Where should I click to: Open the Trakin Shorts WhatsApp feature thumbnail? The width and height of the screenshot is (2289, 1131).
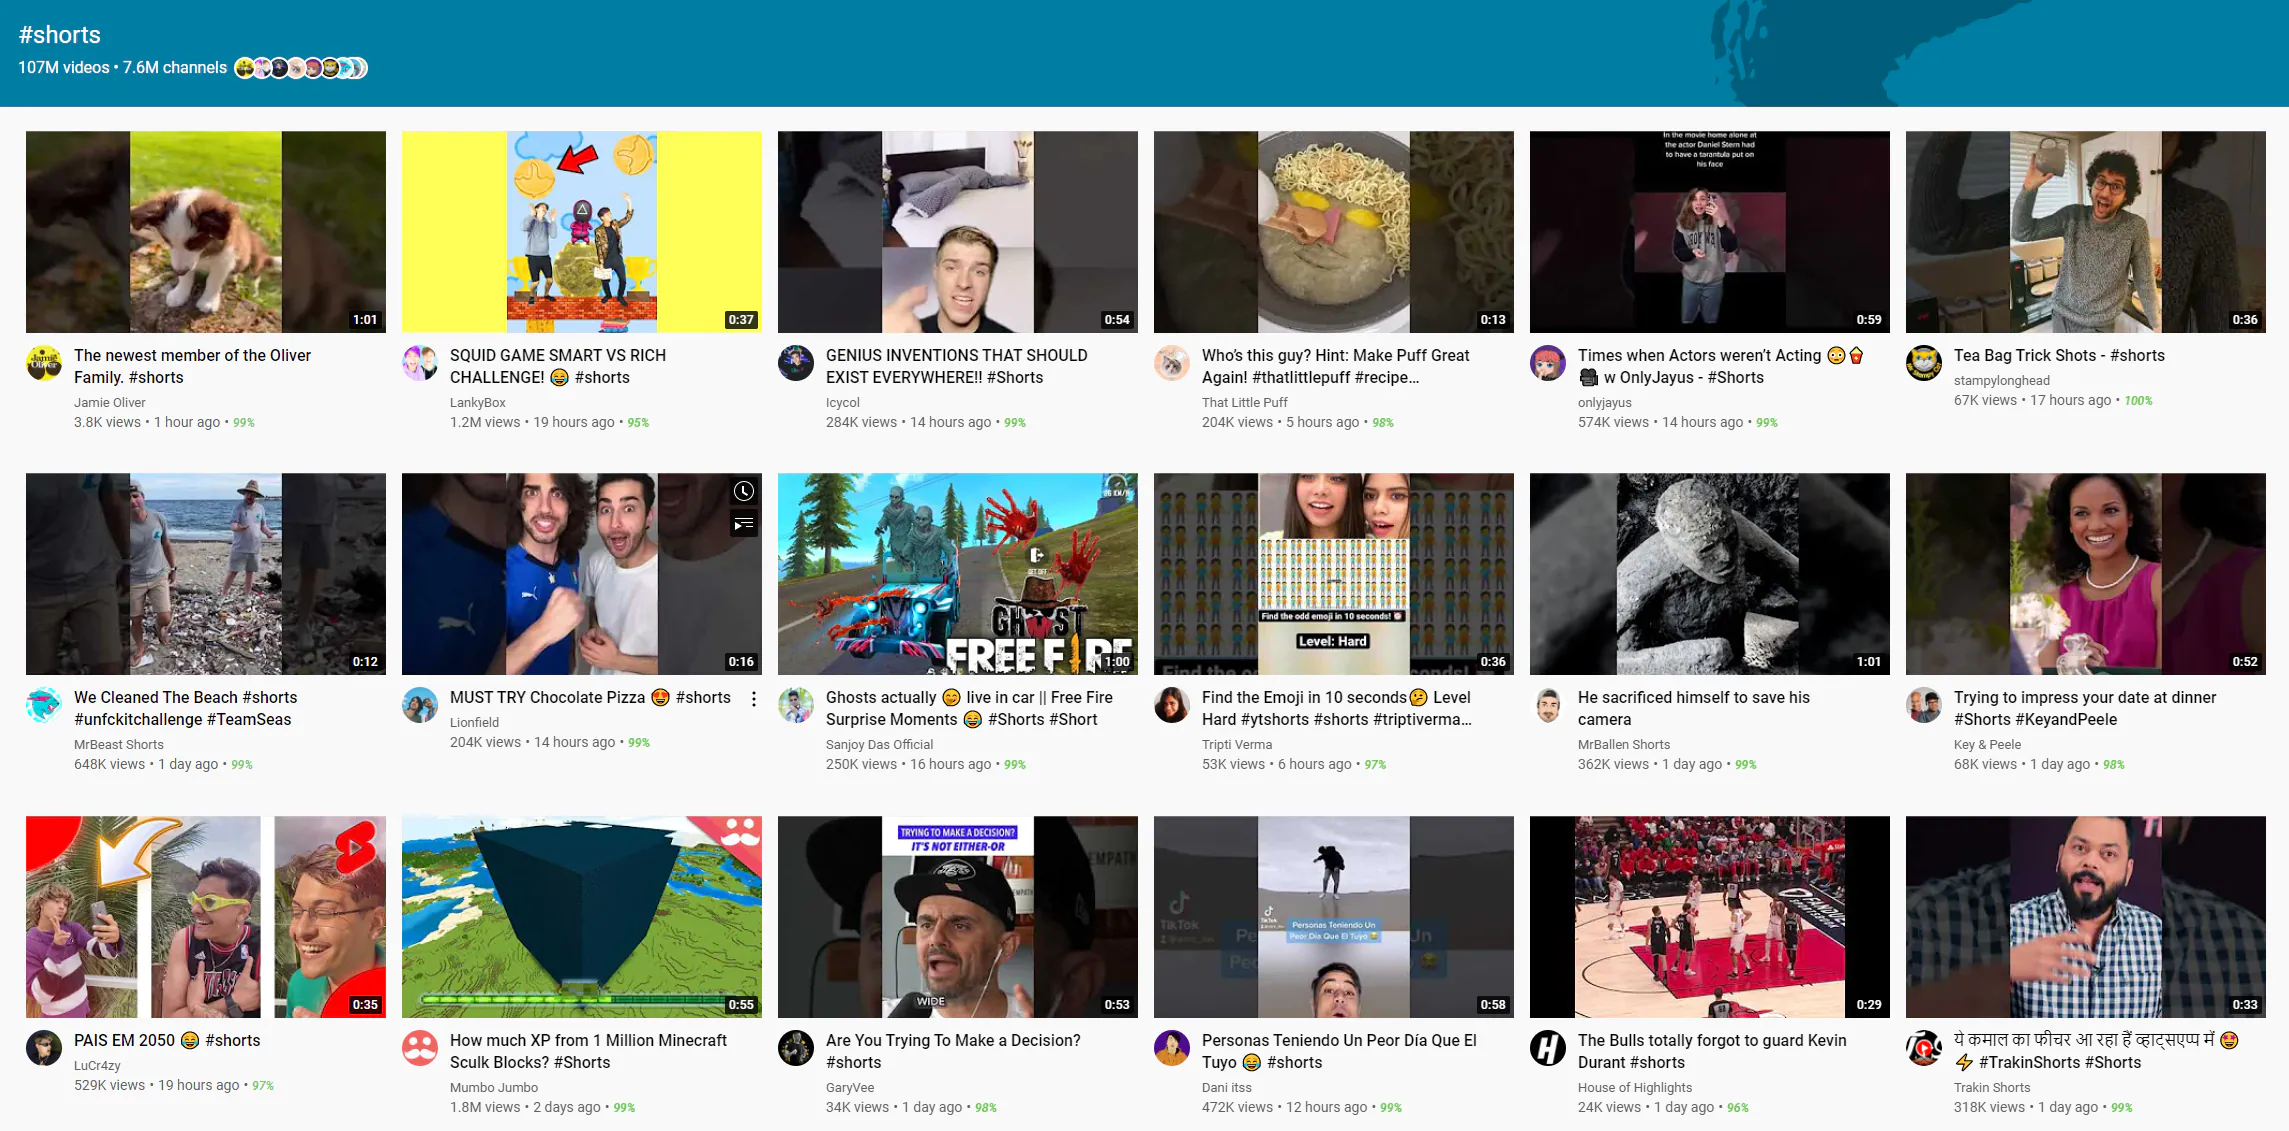click(x=2085, y=917)
